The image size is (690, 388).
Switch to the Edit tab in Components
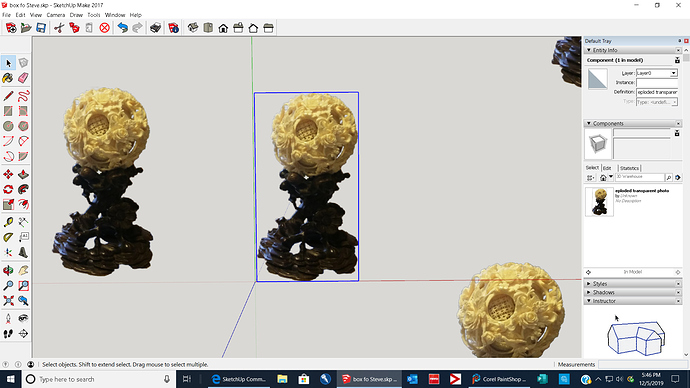pyautogui.click(x=607, y=168)
